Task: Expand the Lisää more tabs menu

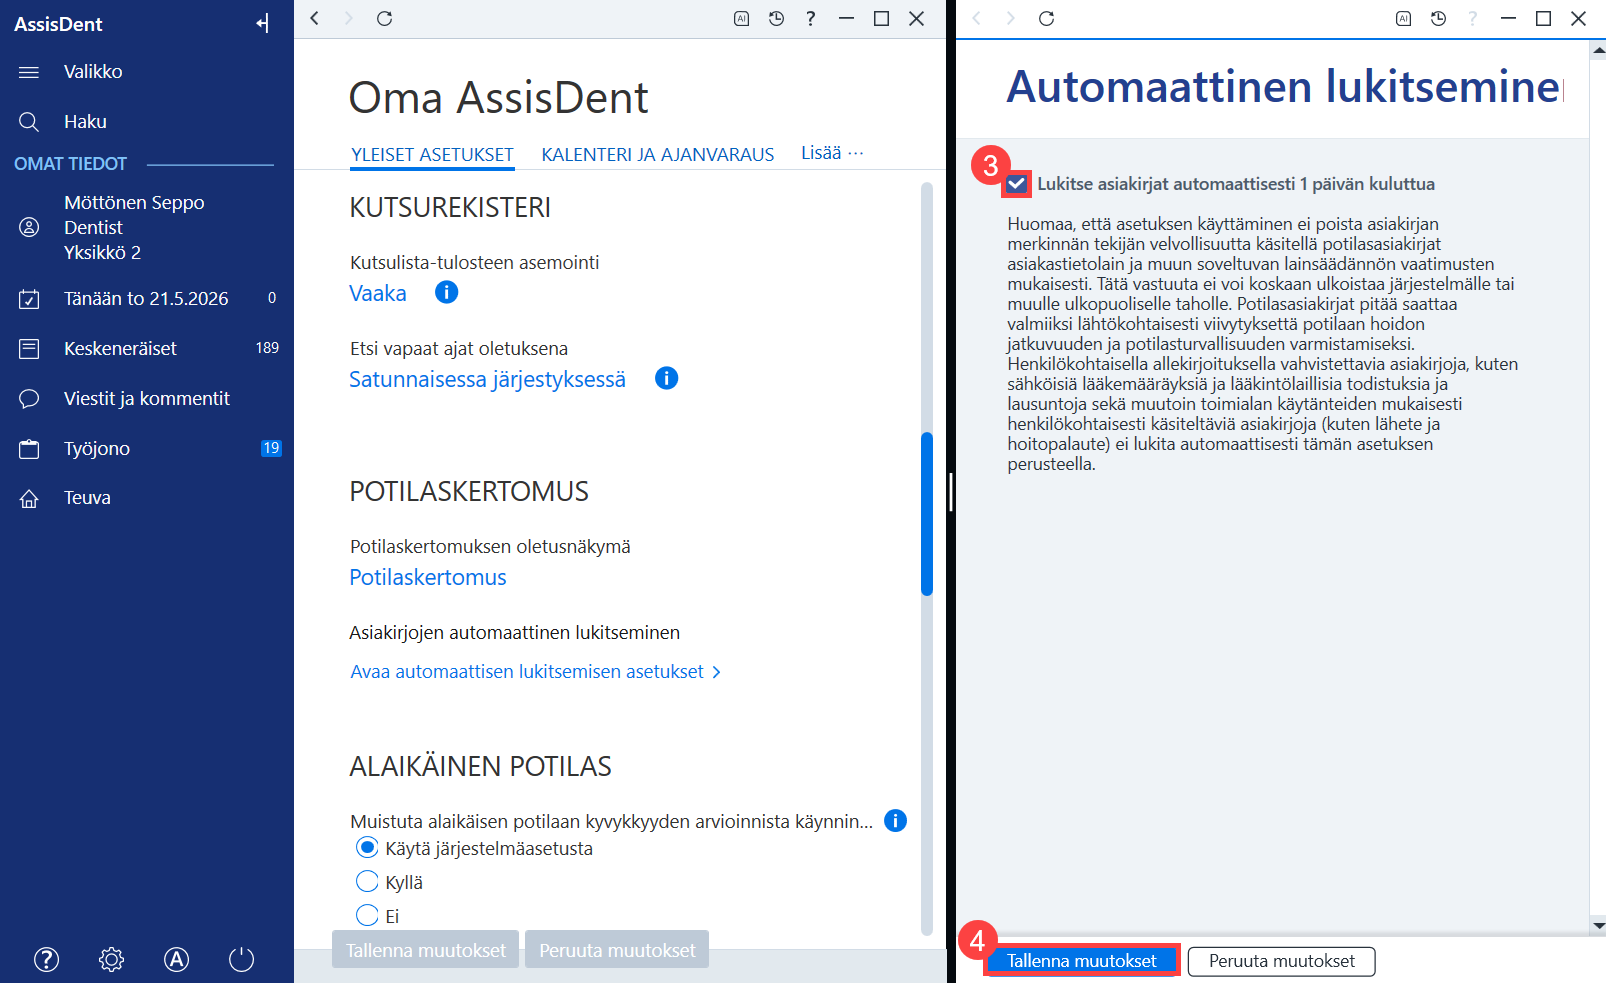Action: pyautogui.click(x=832, y=153)
